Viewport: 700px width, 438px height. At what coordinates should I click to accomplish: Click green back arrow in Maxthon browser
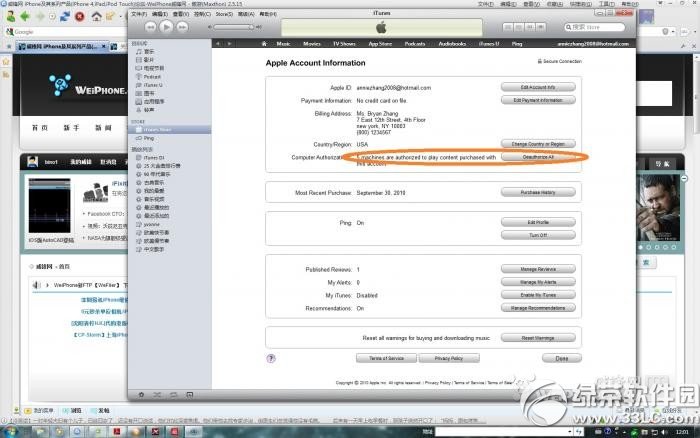click(25, 17)
